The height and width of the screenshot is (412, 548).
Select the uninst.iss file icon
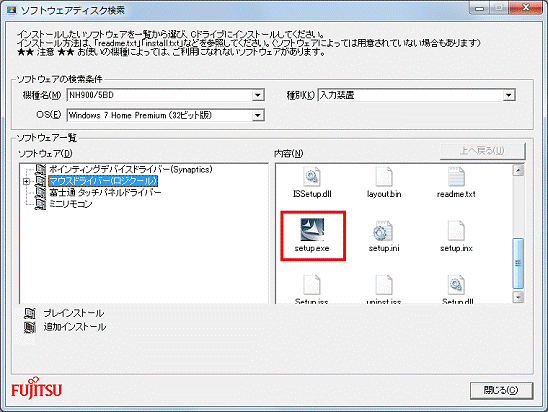[x=384, y=285]
